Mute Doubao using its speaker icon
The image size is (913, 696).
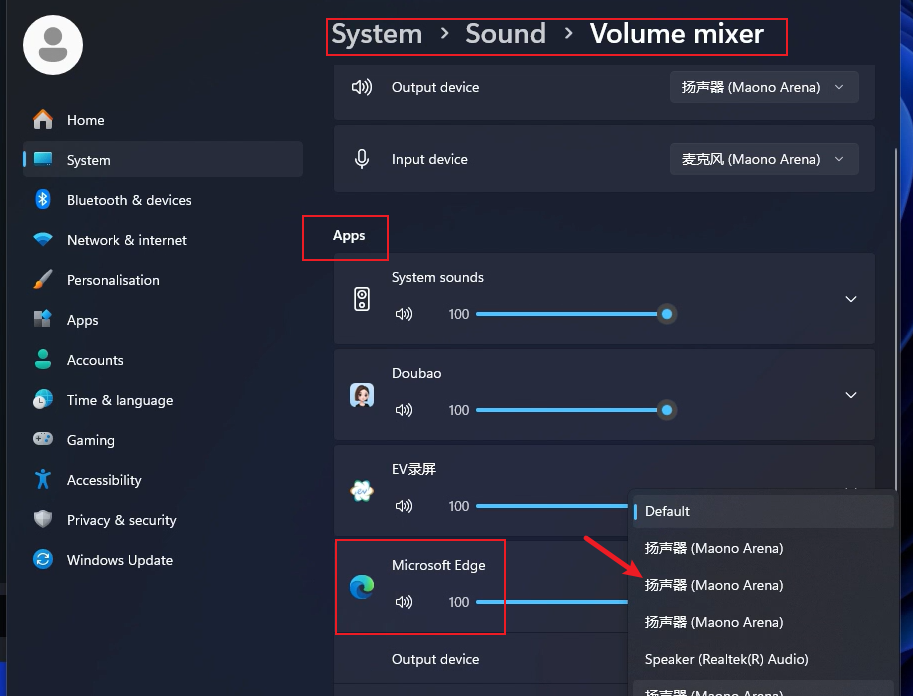click(x=404, y=410)
